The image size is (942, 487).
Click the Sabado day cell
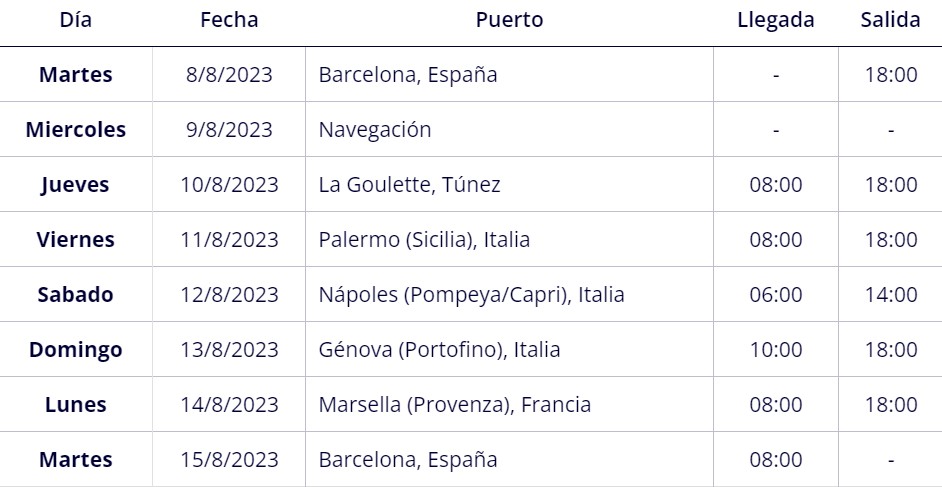76,295
